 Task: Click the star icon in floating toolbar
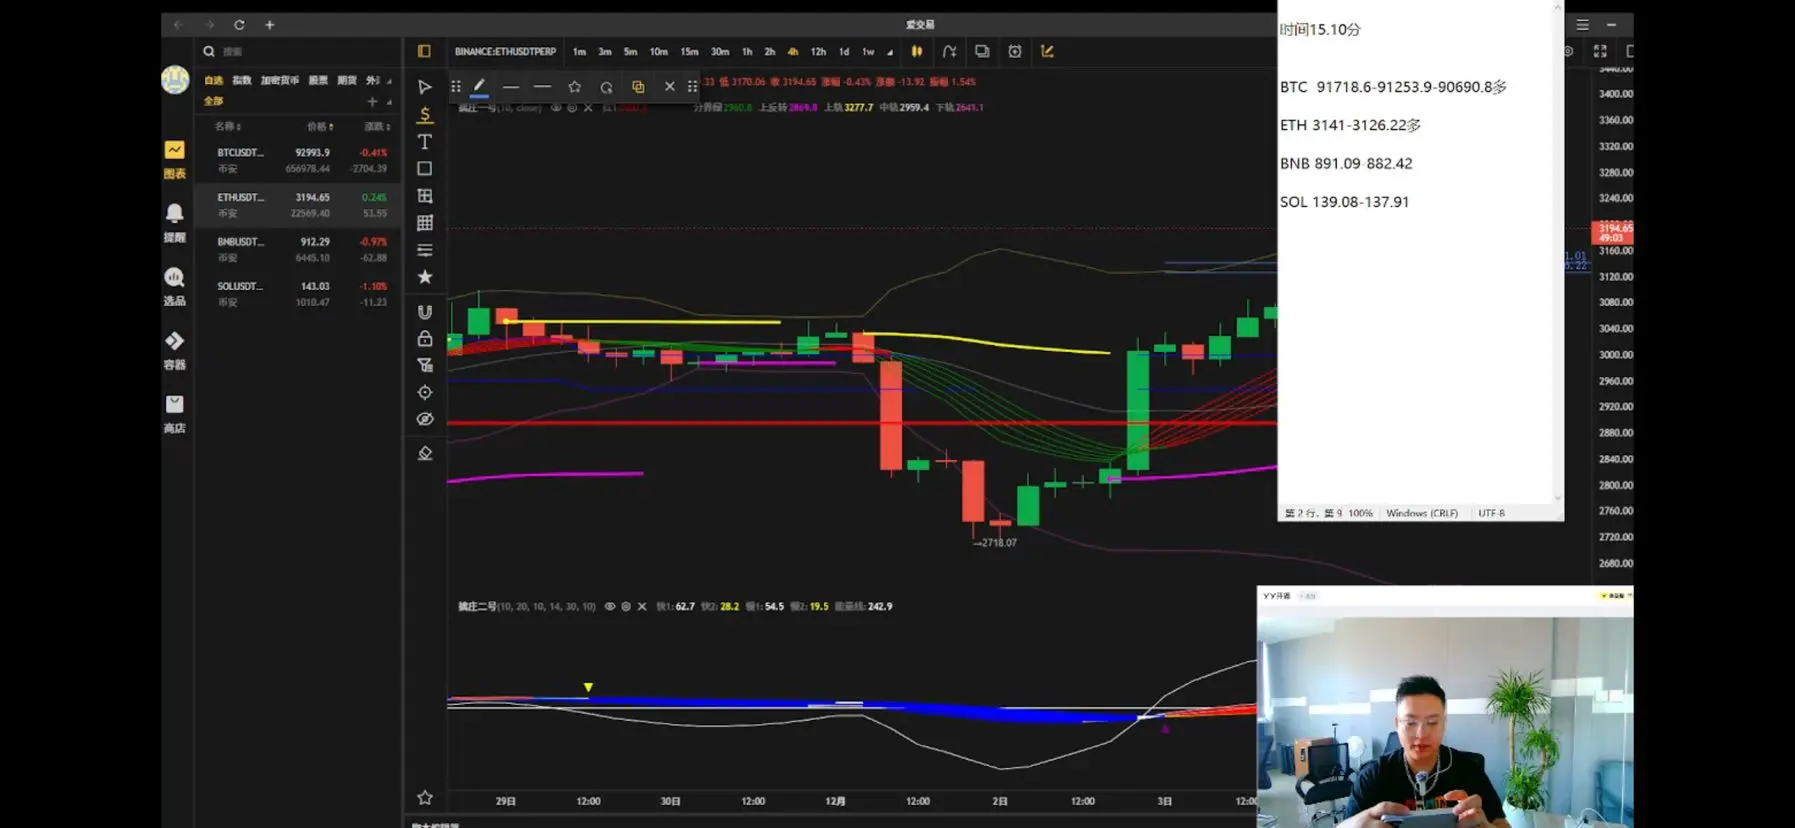pyautogui.click(x=574, y=87)
